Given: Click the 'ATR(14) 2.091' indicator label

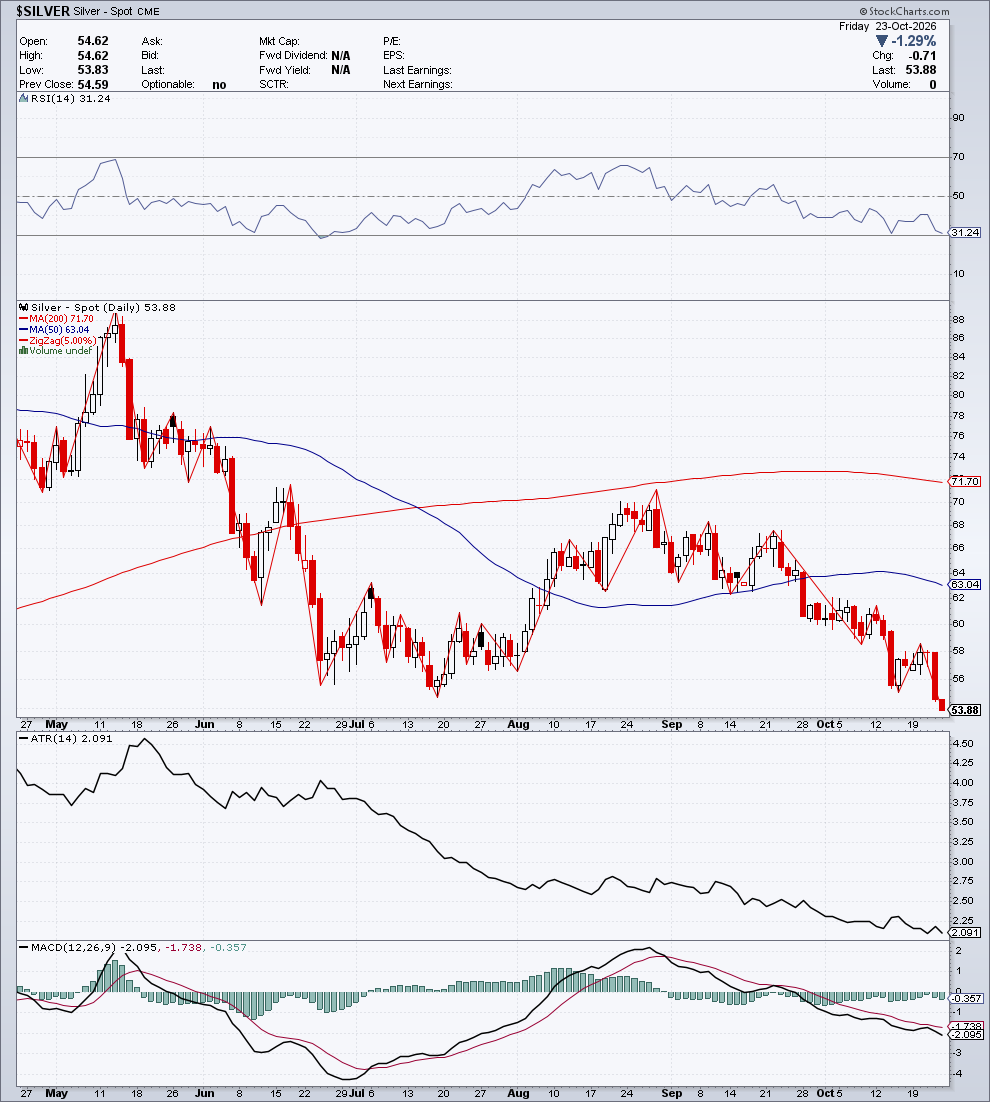Looking at the screenshot, I should 71,739.
